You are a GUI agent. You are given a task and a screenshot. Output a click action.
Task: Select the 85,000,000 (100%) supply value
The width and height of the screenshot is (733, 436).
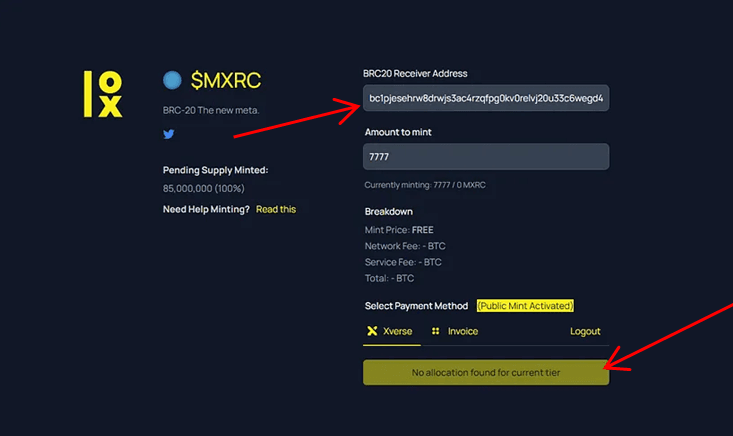click(x=204, y=188)
